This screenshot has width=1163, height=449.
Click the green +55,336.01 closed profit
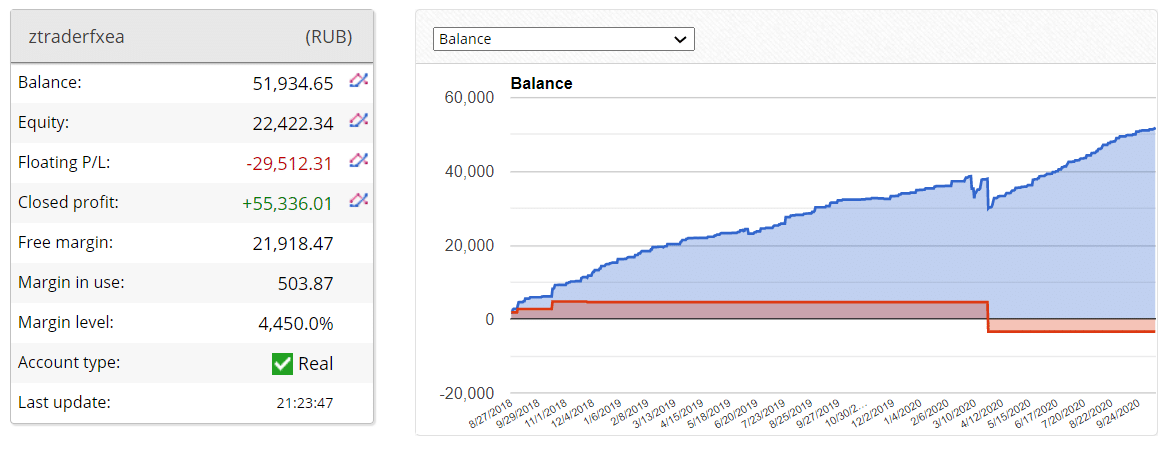pos(288,204)
